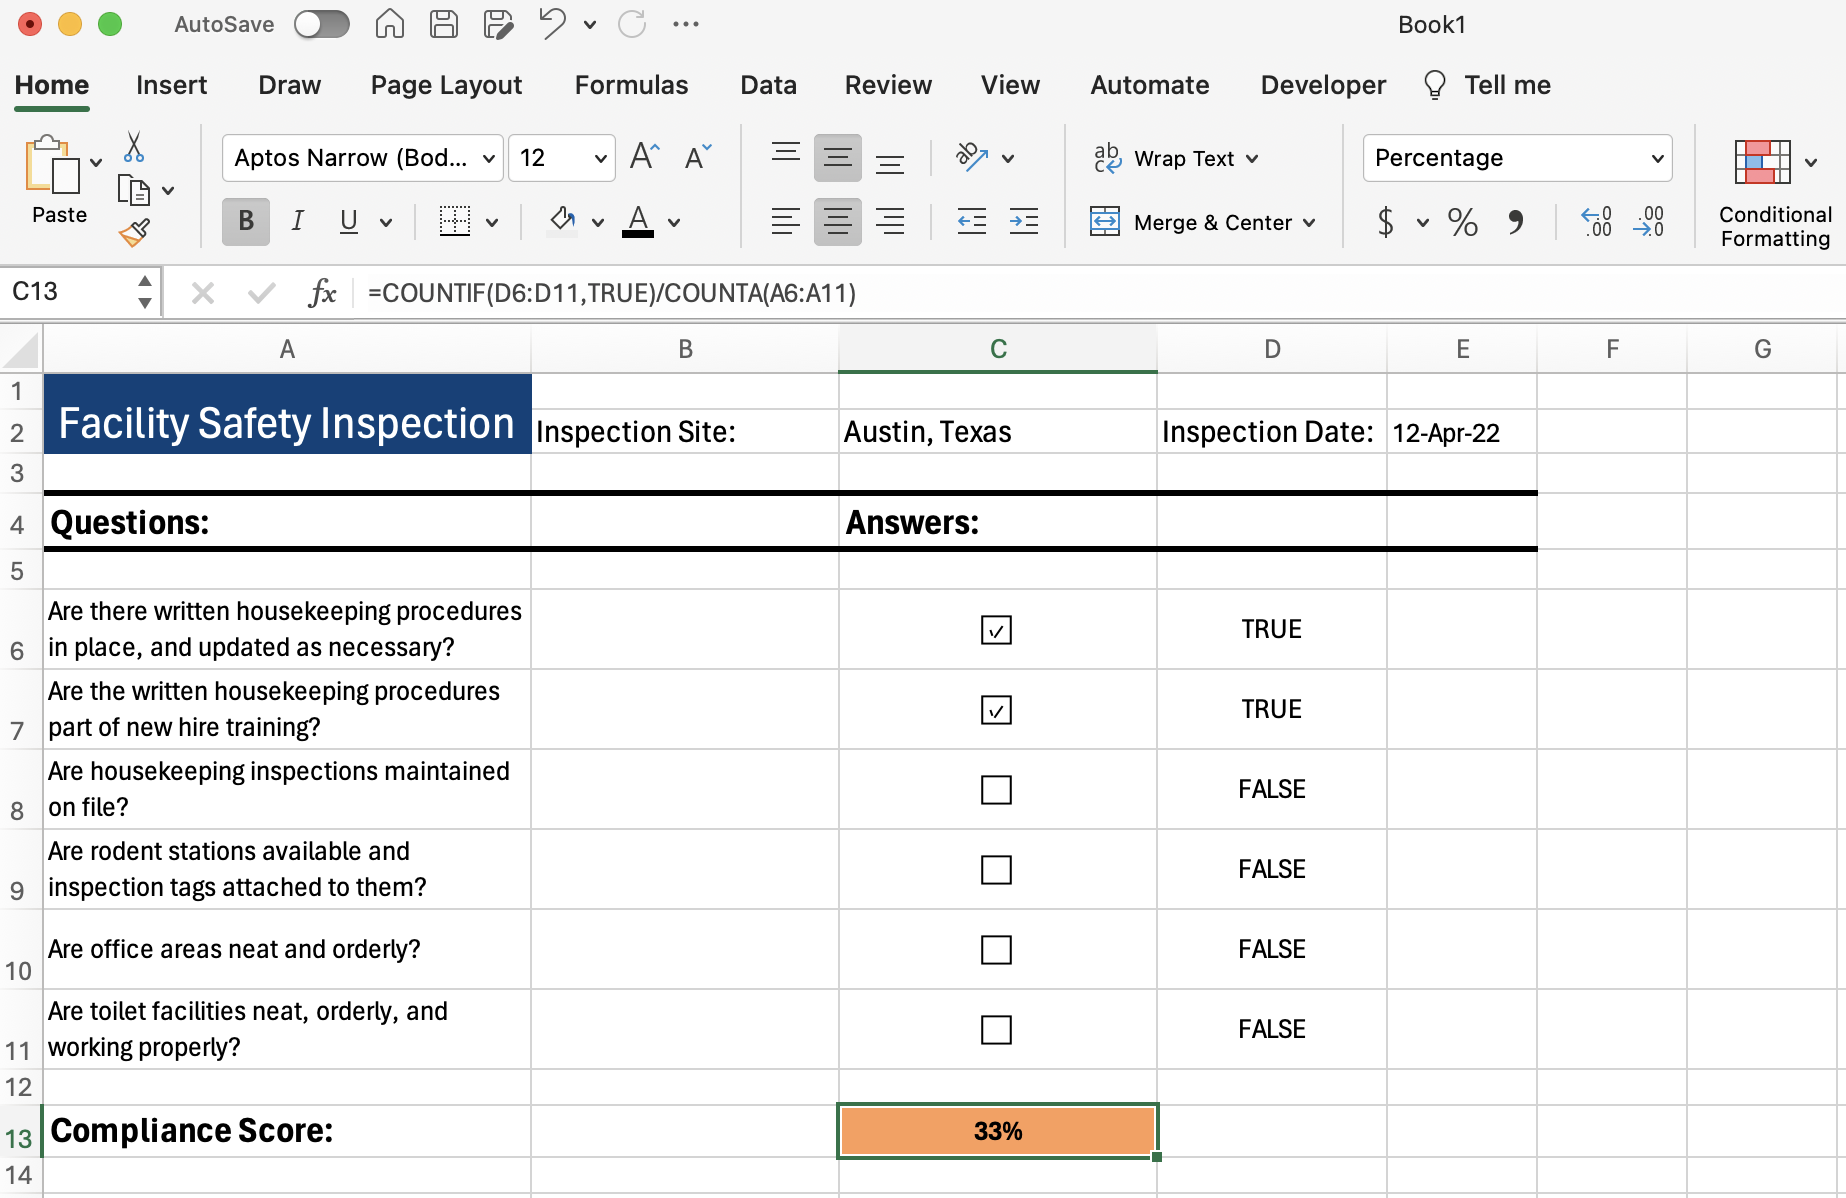Check the office areas neat checkbox
The height and width of the screenshot is (1198, 1846).
996,949
